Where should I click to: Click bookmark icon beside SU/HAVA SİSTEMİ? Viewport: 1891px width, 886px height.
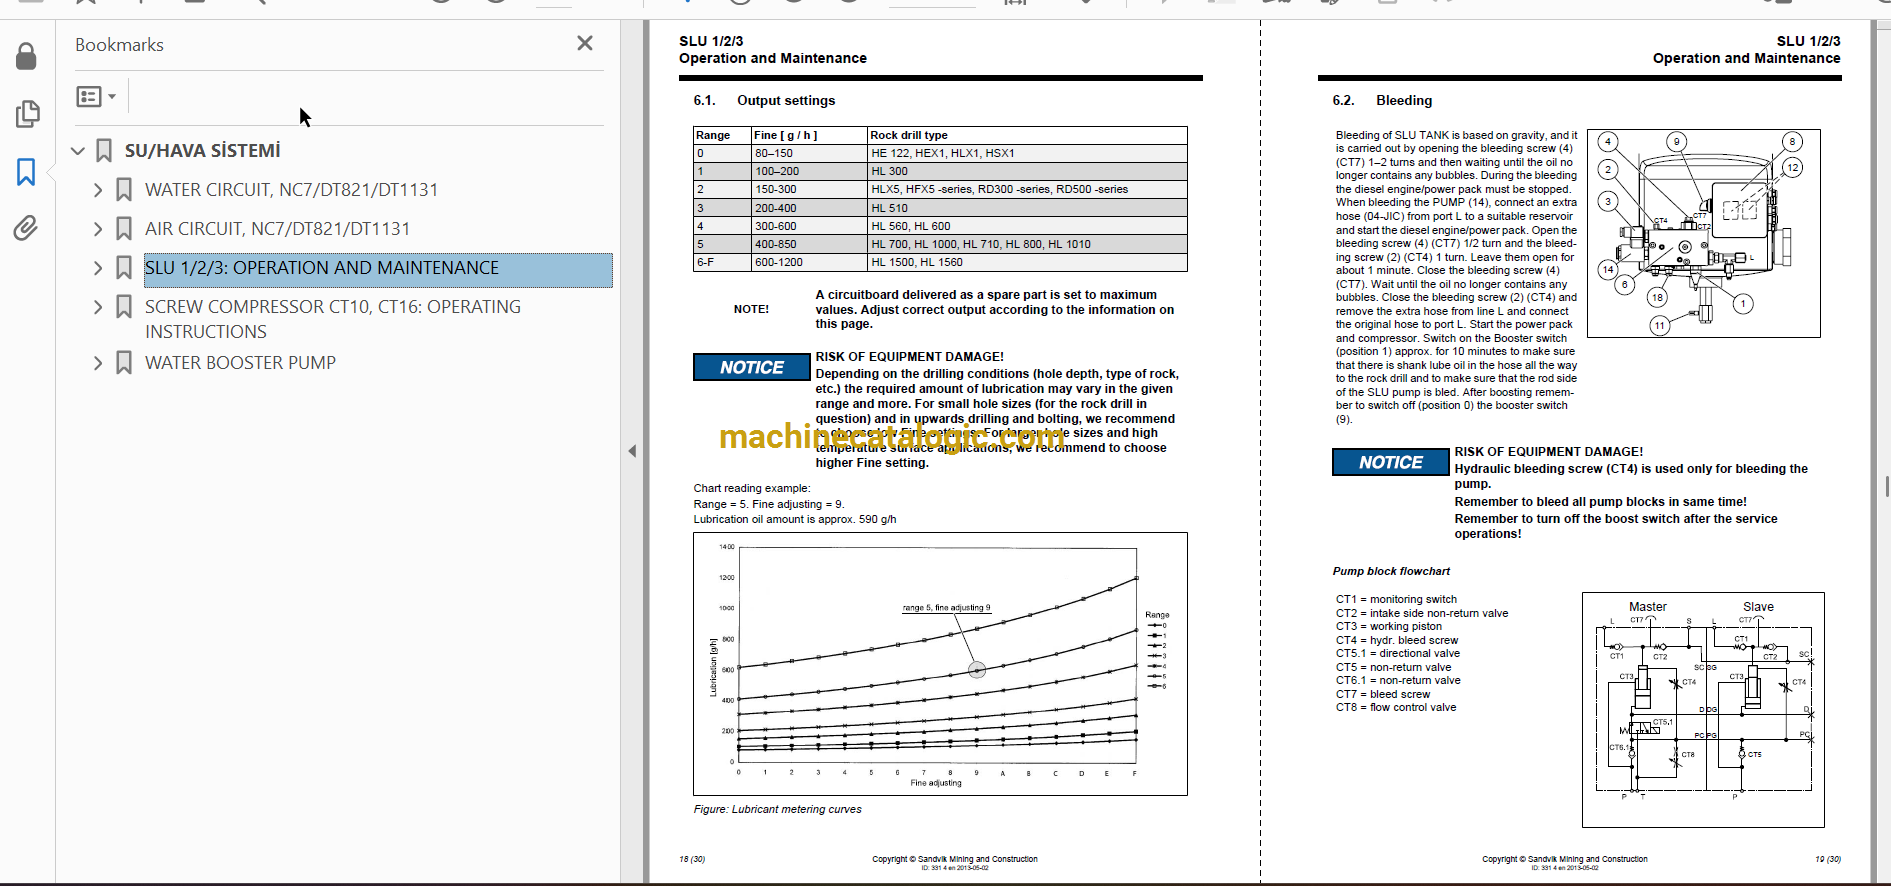[x=104, y=151]
